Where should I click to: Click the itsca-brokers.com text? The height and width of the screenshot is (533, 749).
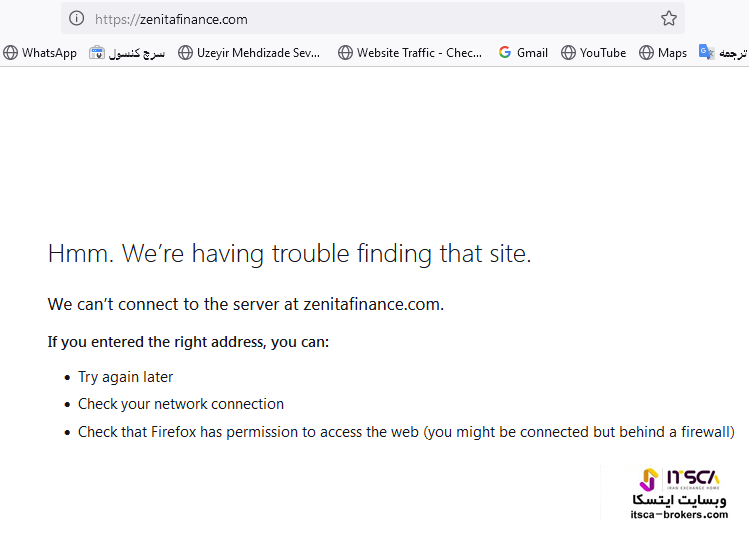(679, 514)
